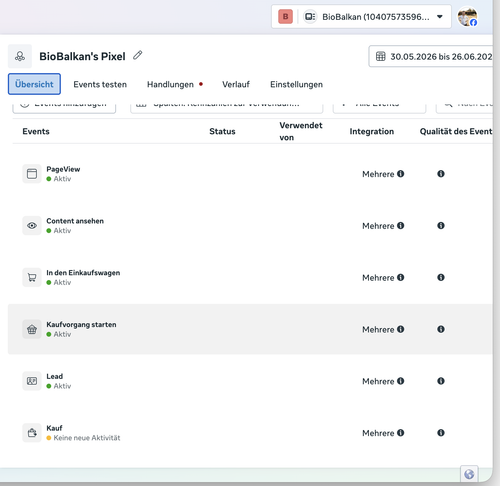Click the Verwendet von column header
Viewport: 500px width, 486px height.
[x=301, y=131]
